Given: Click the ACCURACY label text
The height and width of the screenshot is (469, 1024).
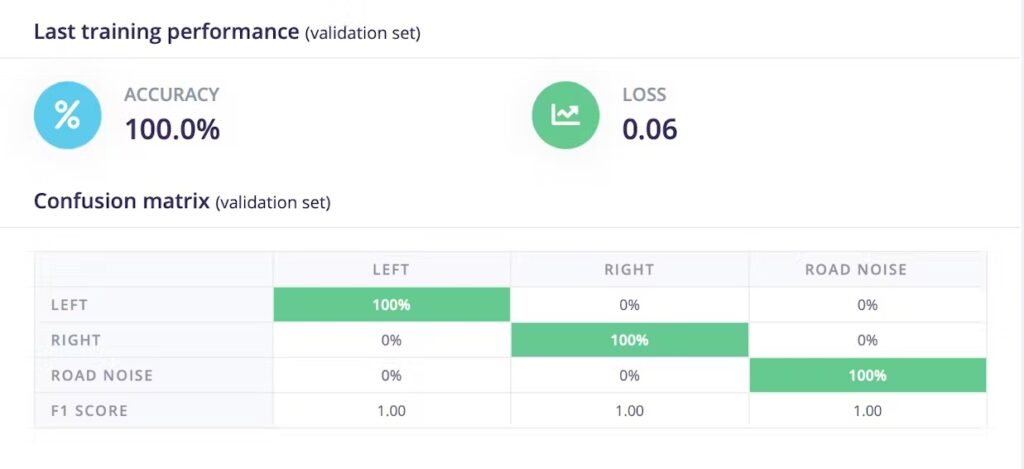Looking at the screenshot, I should [x=171, y=95].
